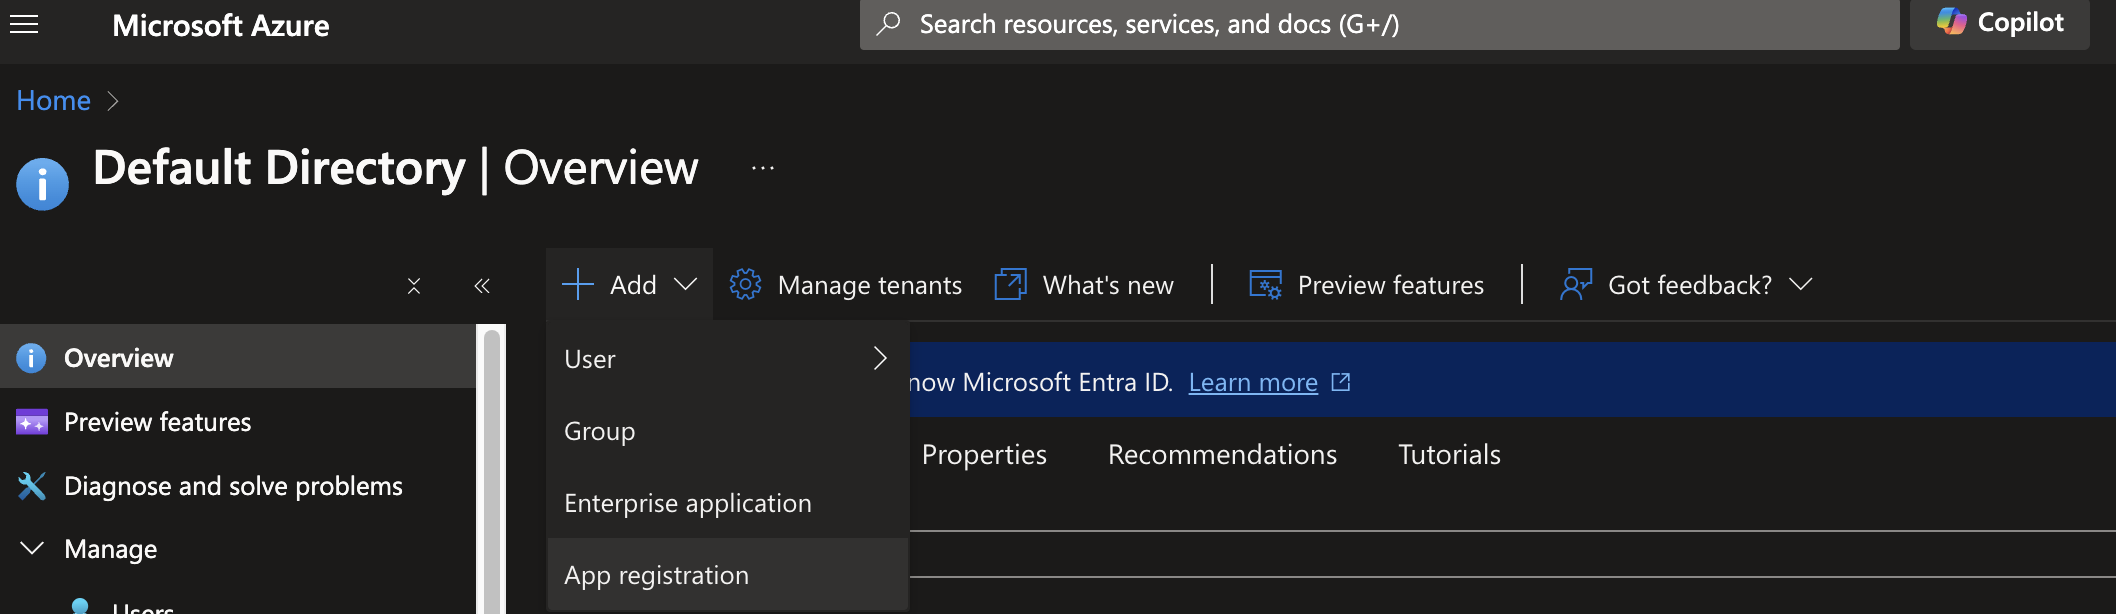Click the Preview features toolbar icon
The height and width of the screenshot is (614, 2116).
[x=1265, y=284]
